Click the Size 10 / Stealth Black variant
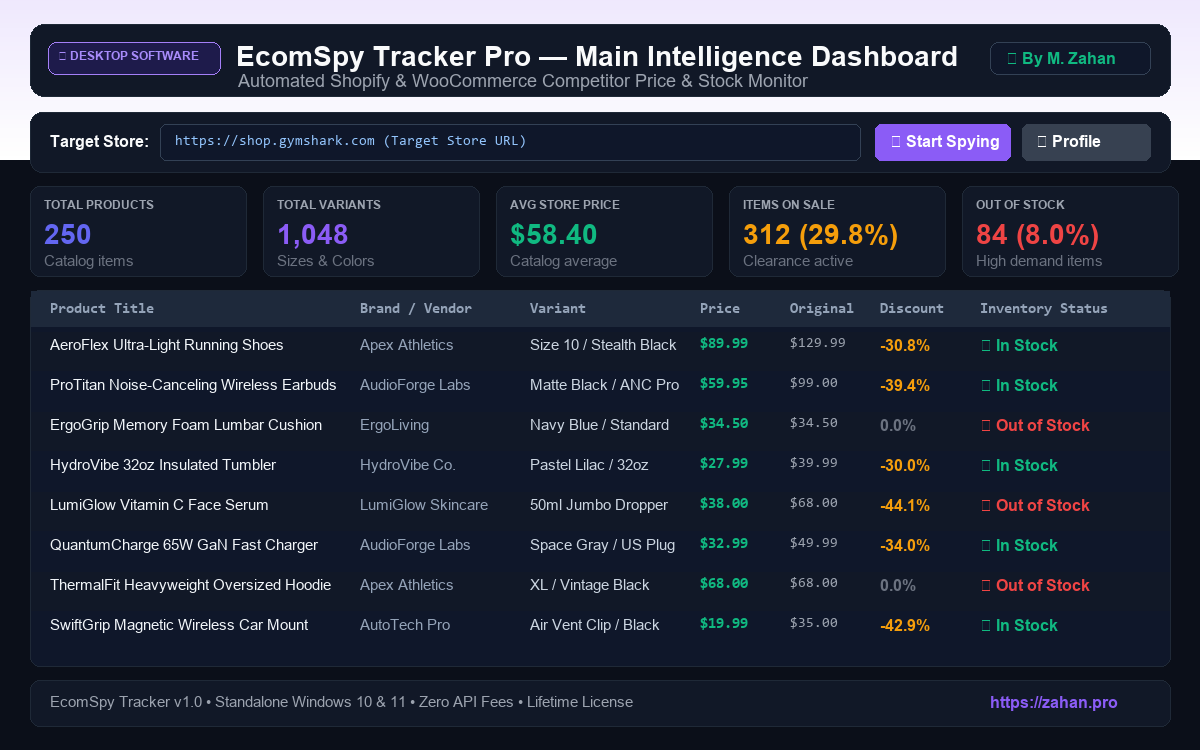The width and height of the screenshot is (1200, 750). coord(603,345)
